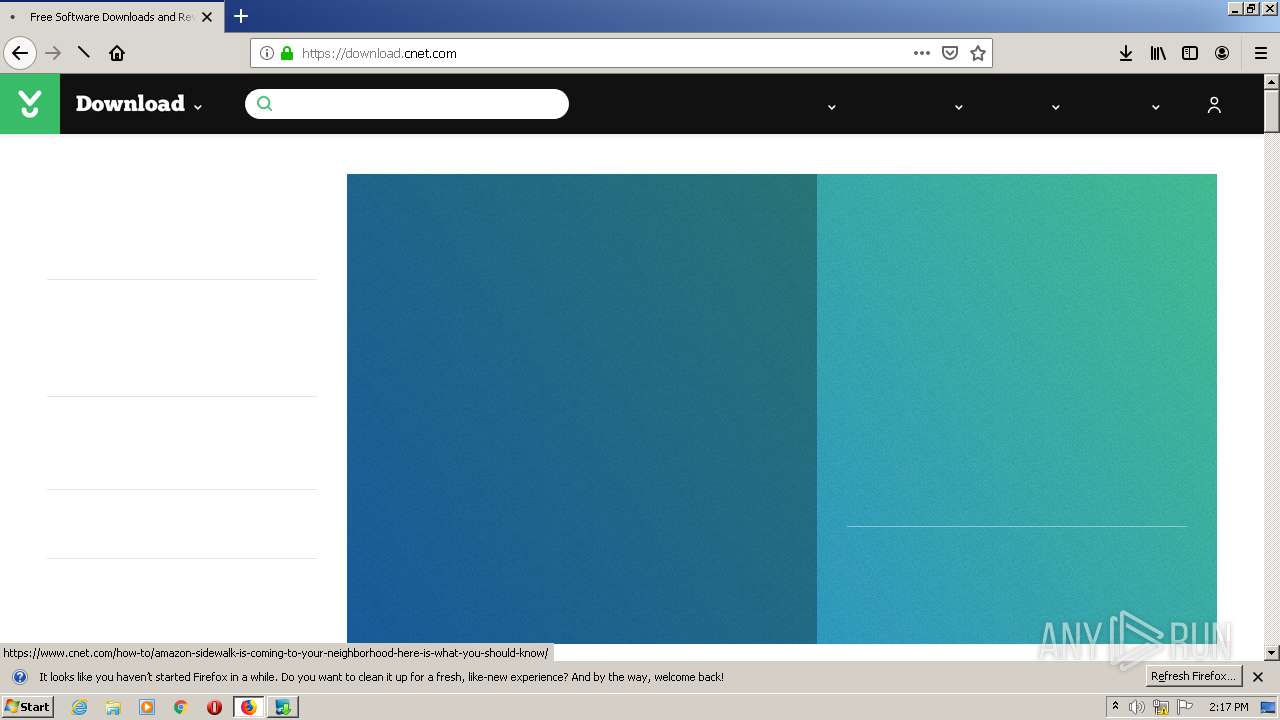Click the search magnifier icon

tap(264, 103)
